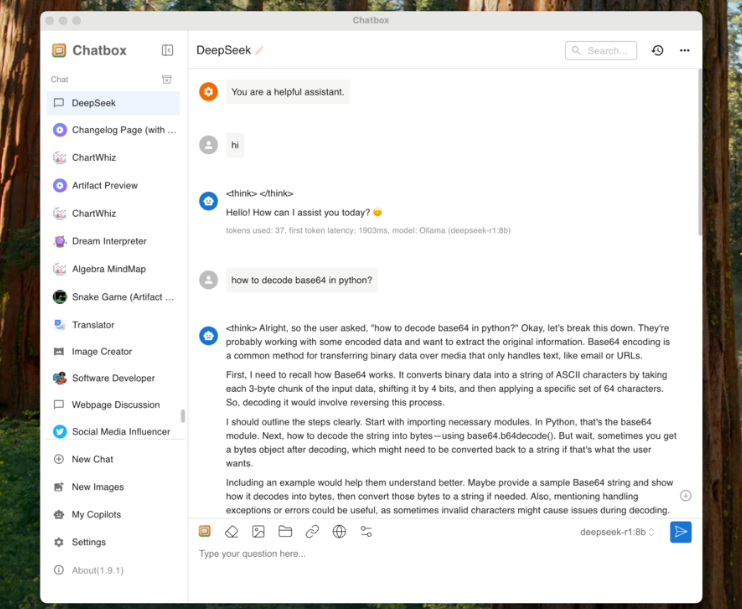Click the Chatbox logo icon in the sidebar
Viewport: 742px width, 609px height.
click(x=59, y=50)
